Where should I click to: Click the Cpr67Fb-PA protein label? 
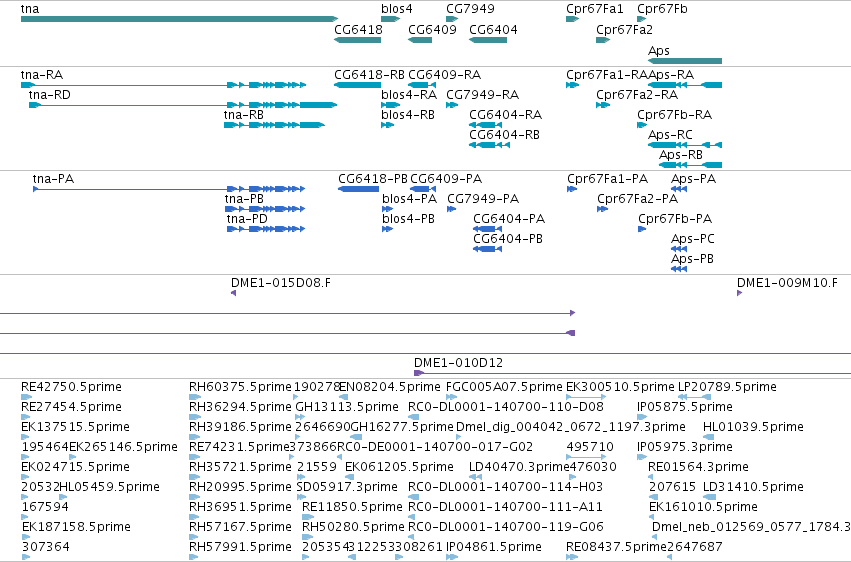675,219
